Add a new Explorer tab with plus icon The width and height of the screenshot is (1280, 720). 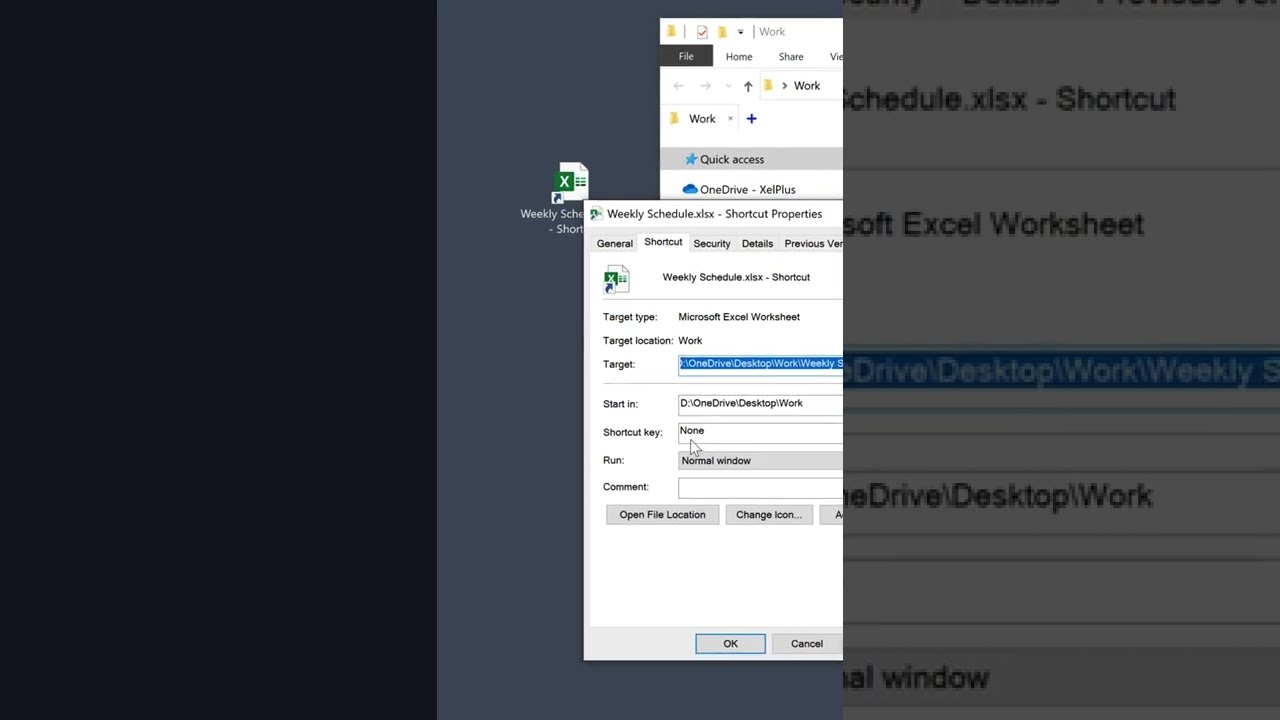click(x=752, y=119)
